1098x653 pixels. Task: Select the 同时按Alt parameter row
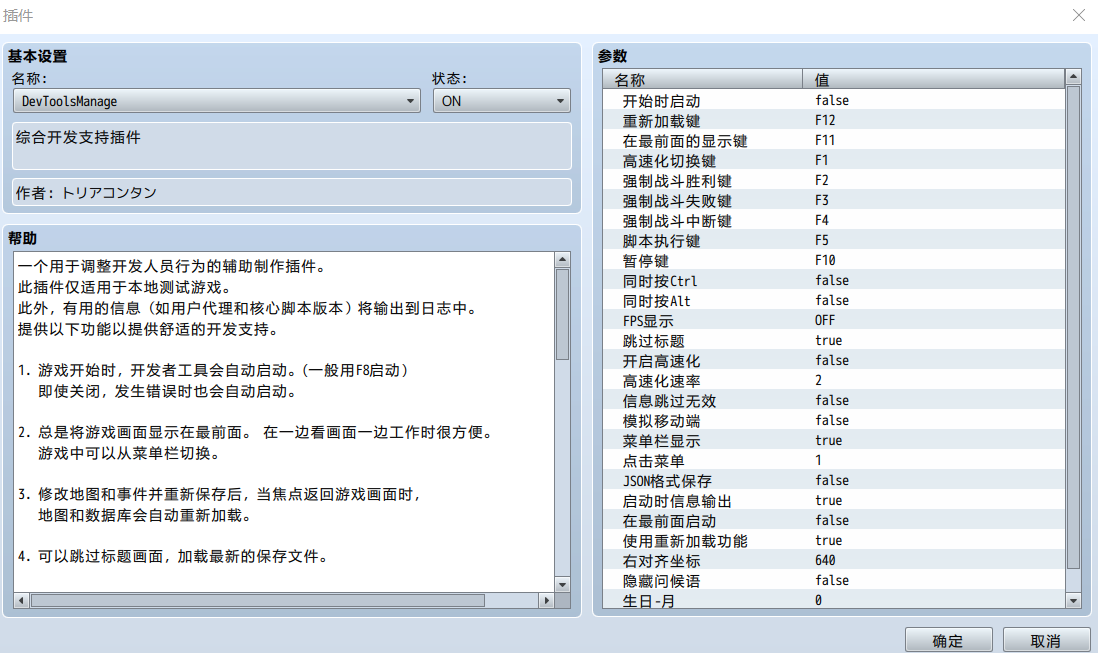(x=833, y=301)
